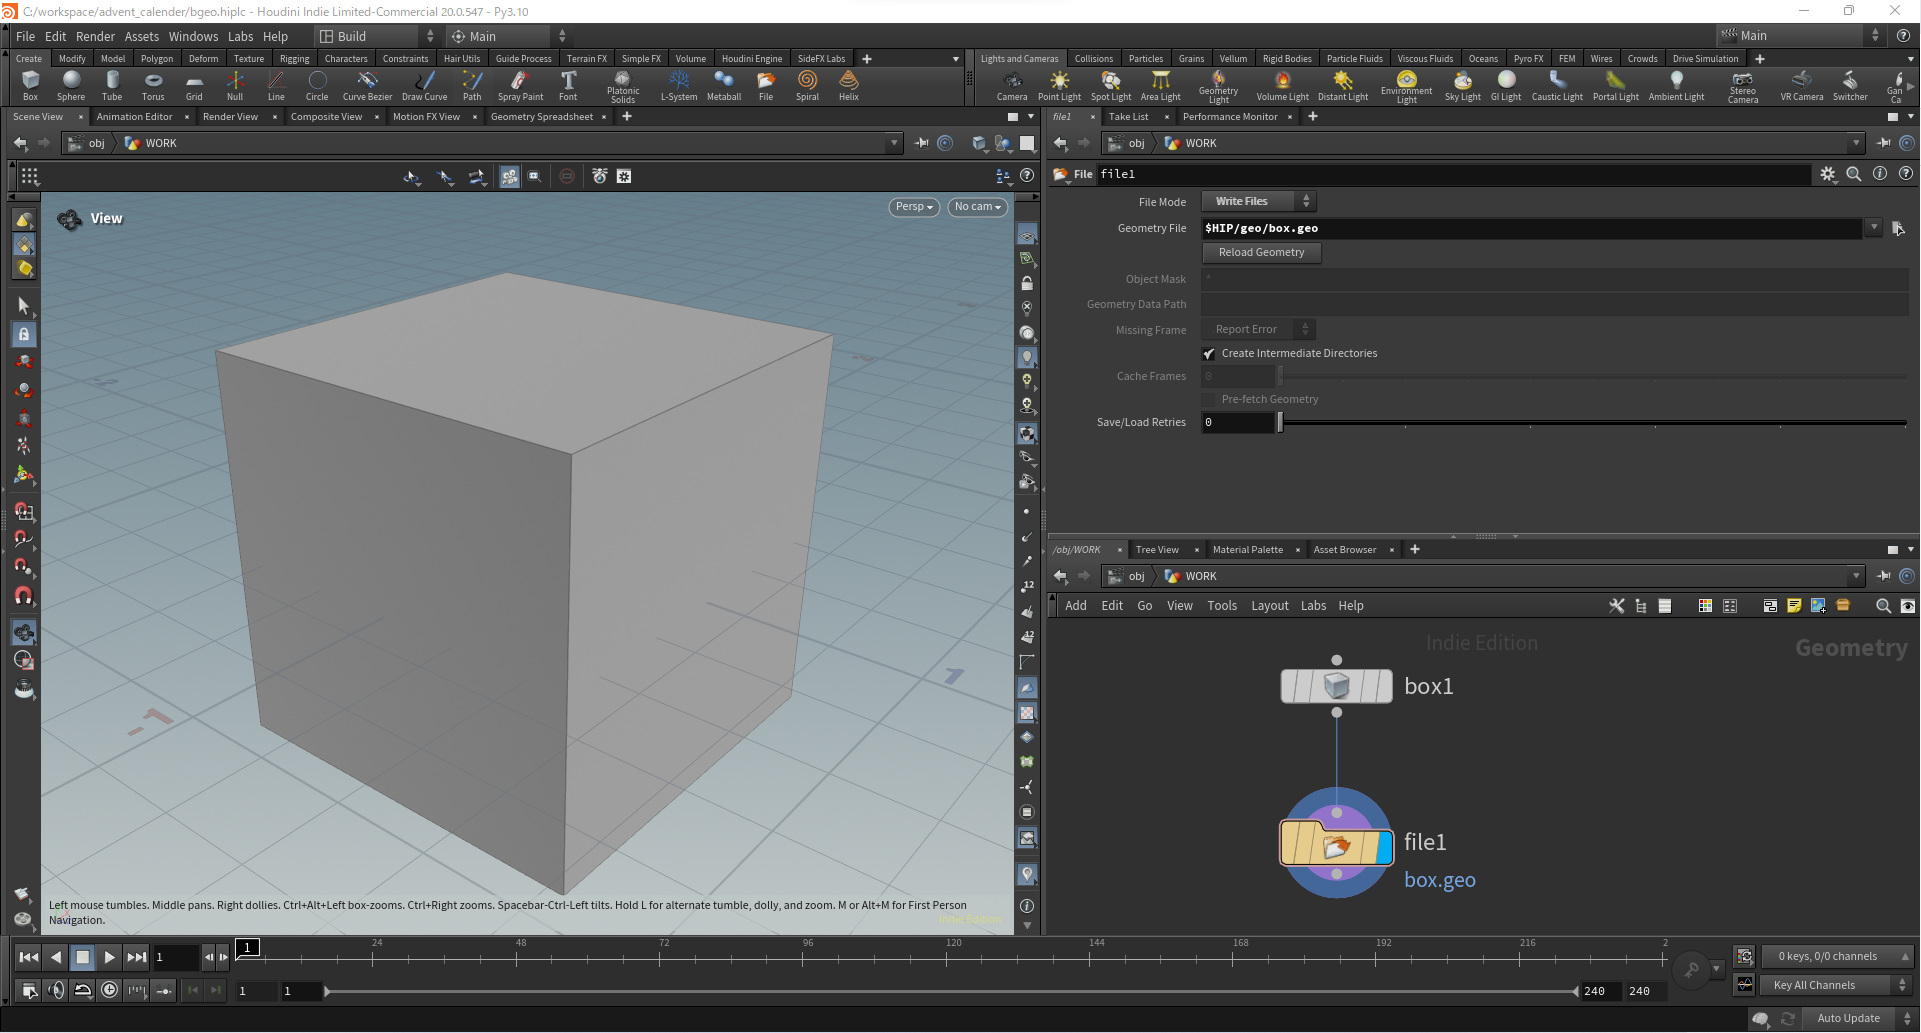Open the Persp view dropdown
This screenshot has height=1033, width=1921.
912,207
